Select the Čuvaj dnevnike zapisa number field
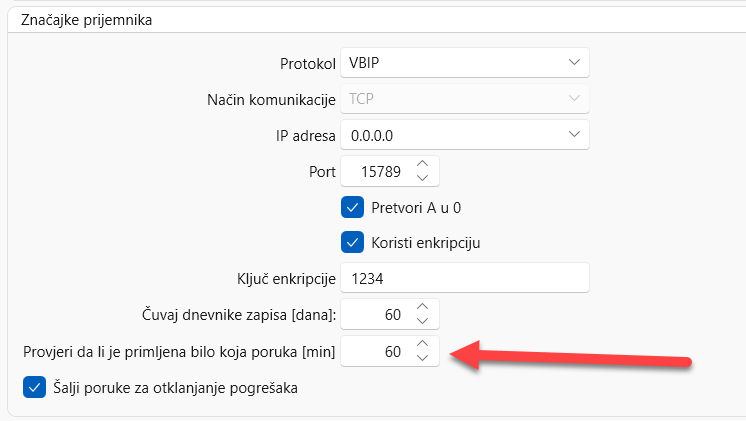 pos(374,314)
